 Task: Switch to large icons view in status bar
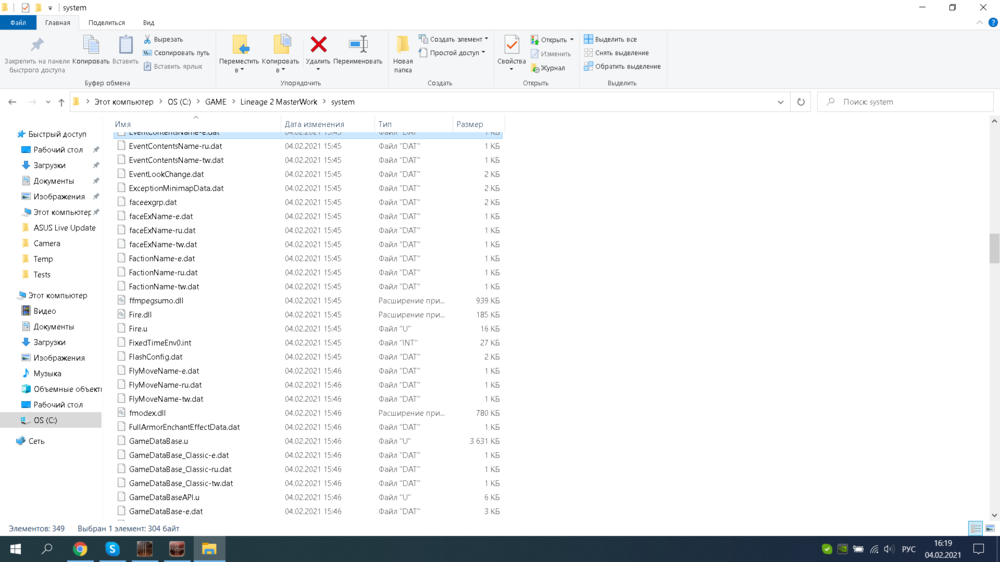point(990,528)
